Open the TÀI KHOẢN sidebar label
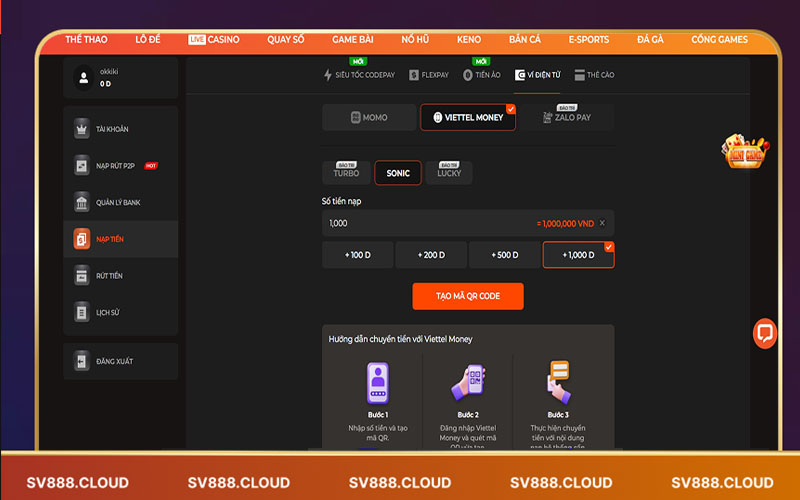The height and width of the screenshot is (500, 800). point(112,129)
